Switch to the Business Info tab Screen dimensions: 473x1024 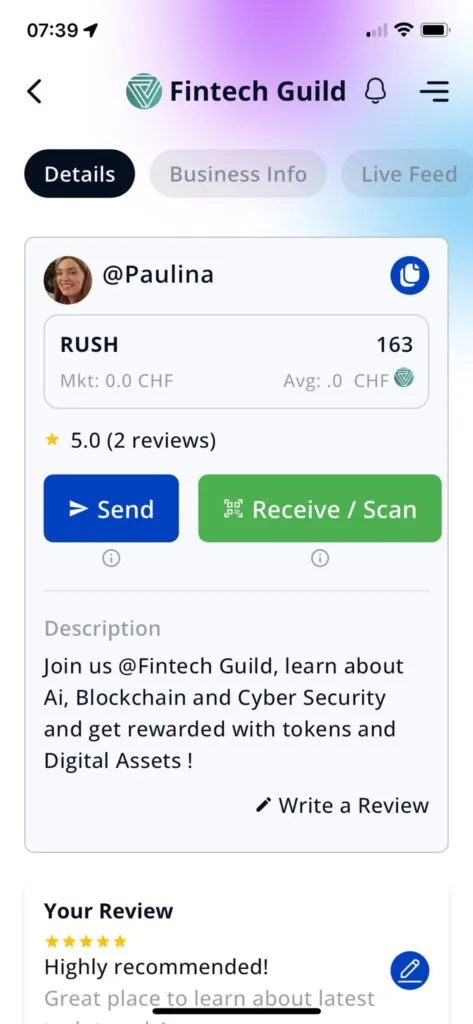(x=238, y=174)
